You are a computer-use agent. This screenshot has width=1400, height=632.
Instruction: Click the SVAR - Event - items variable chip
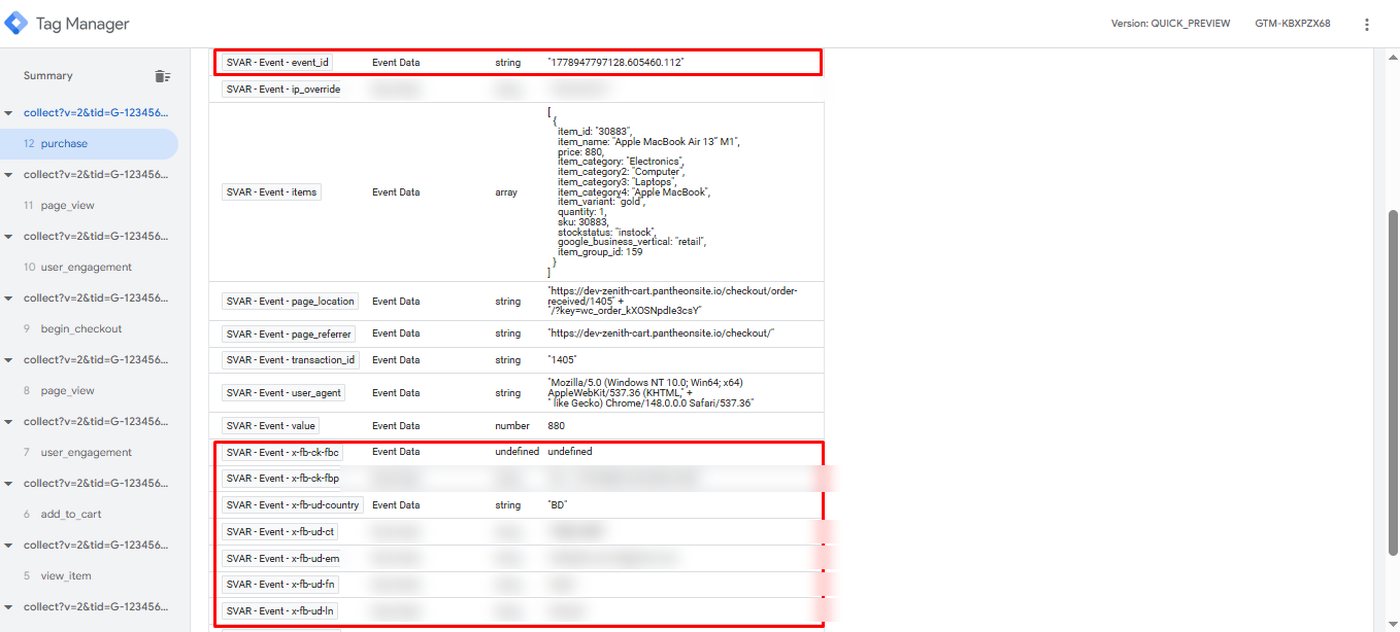pyautogui.click(x=271, y=192)
